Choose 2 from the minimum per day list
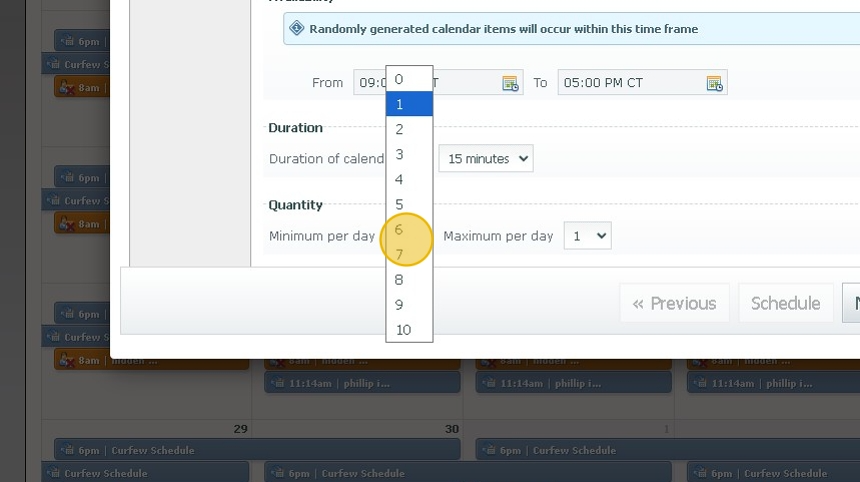This screenshot has height=482, width=860. (x=409, y=129)
